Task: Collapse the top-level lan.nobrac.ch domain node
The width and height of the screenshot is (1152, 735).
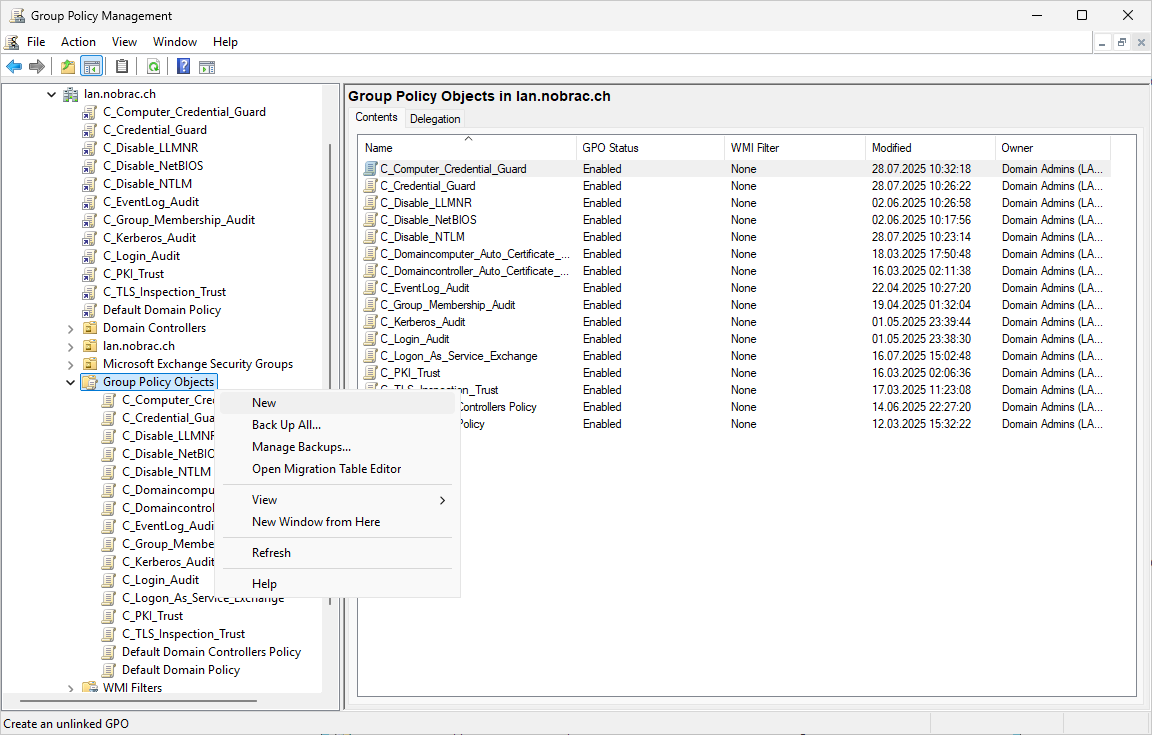Action: click(x=51, y=94)
